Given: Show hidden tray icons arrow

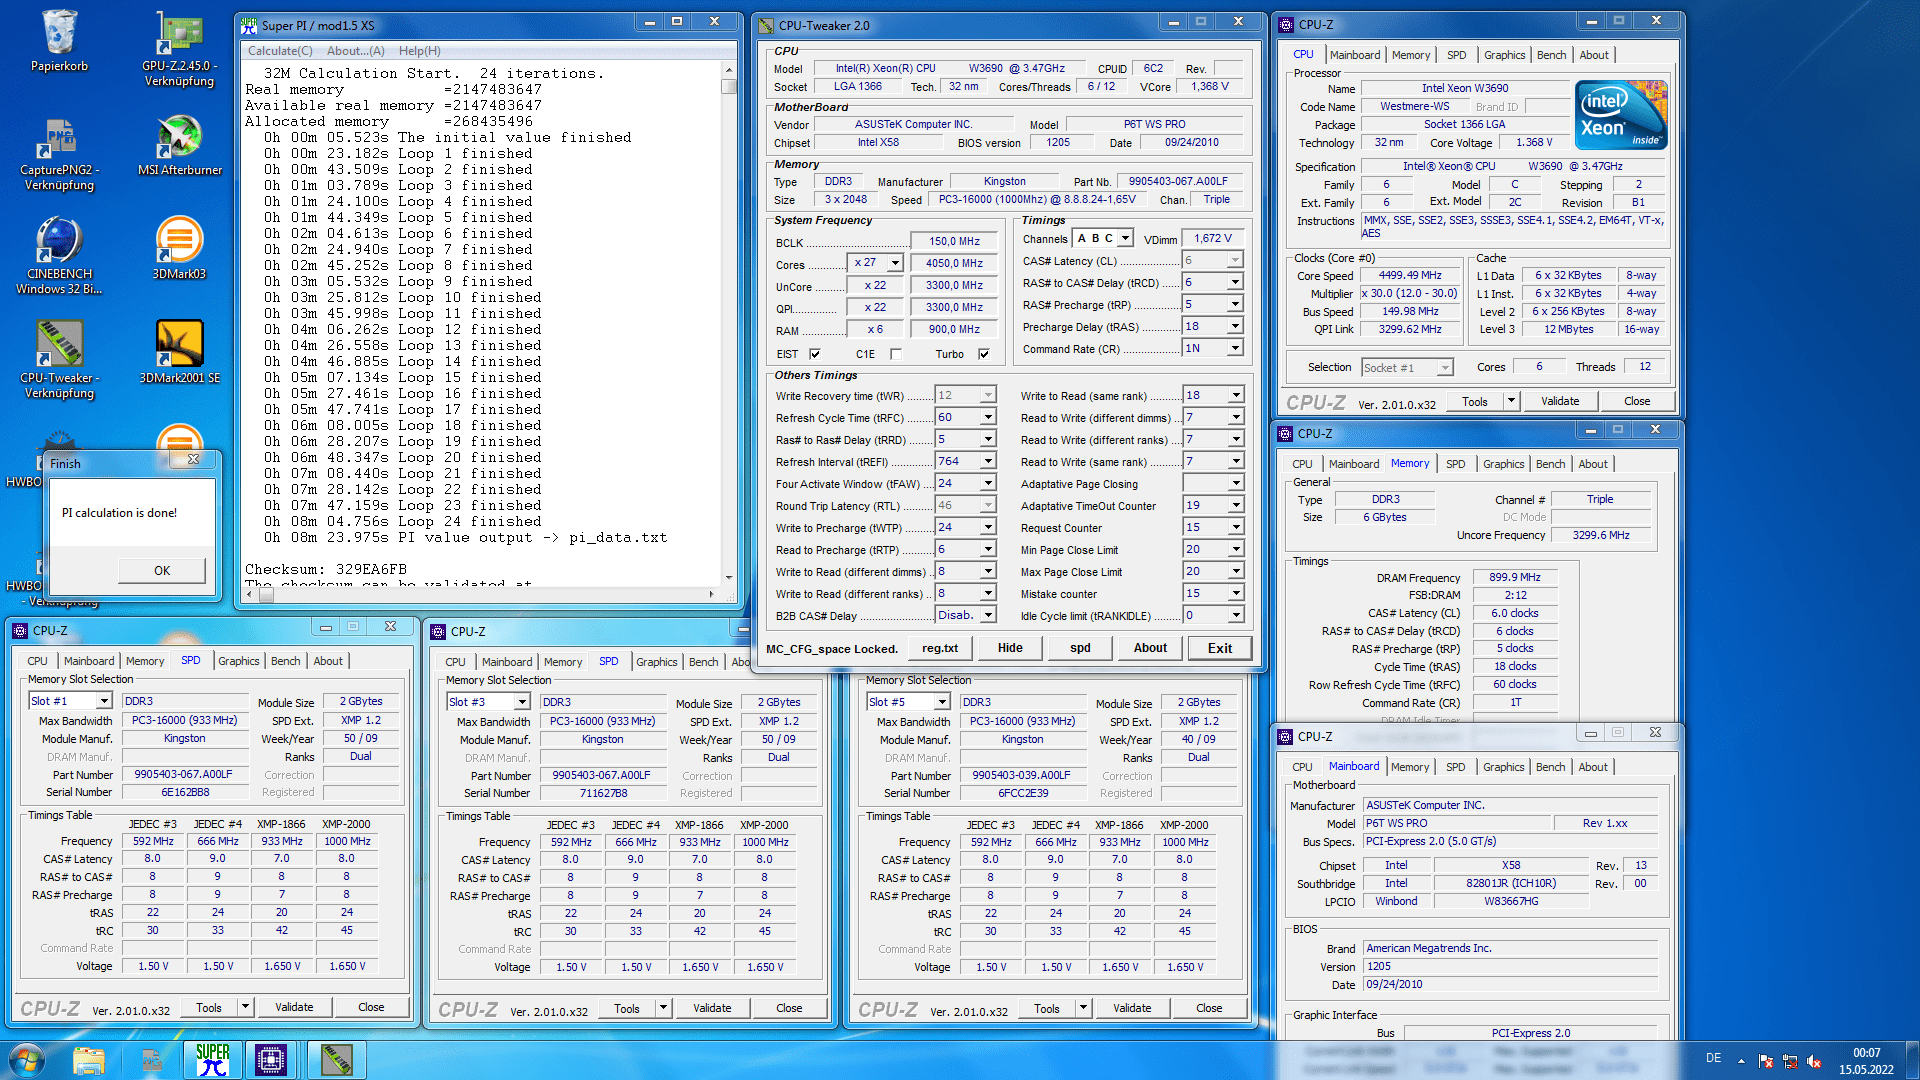Looking at the screenshot, I should [x=1741, y=1060].
